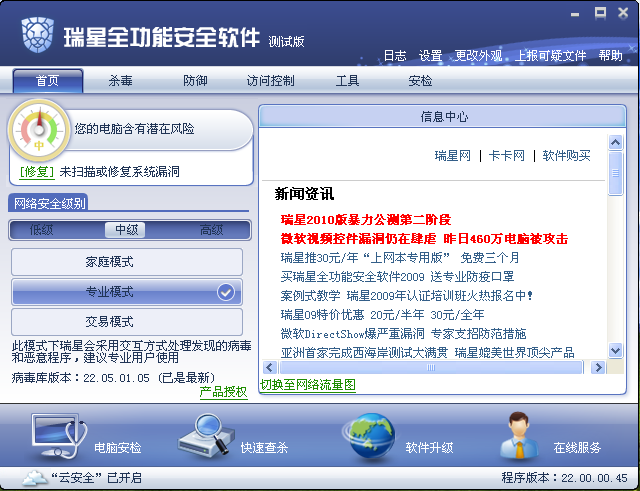Screen dimensions: 640x491
Task: Click the 软件升级 globe icon
Action: (x=369, y=437)
